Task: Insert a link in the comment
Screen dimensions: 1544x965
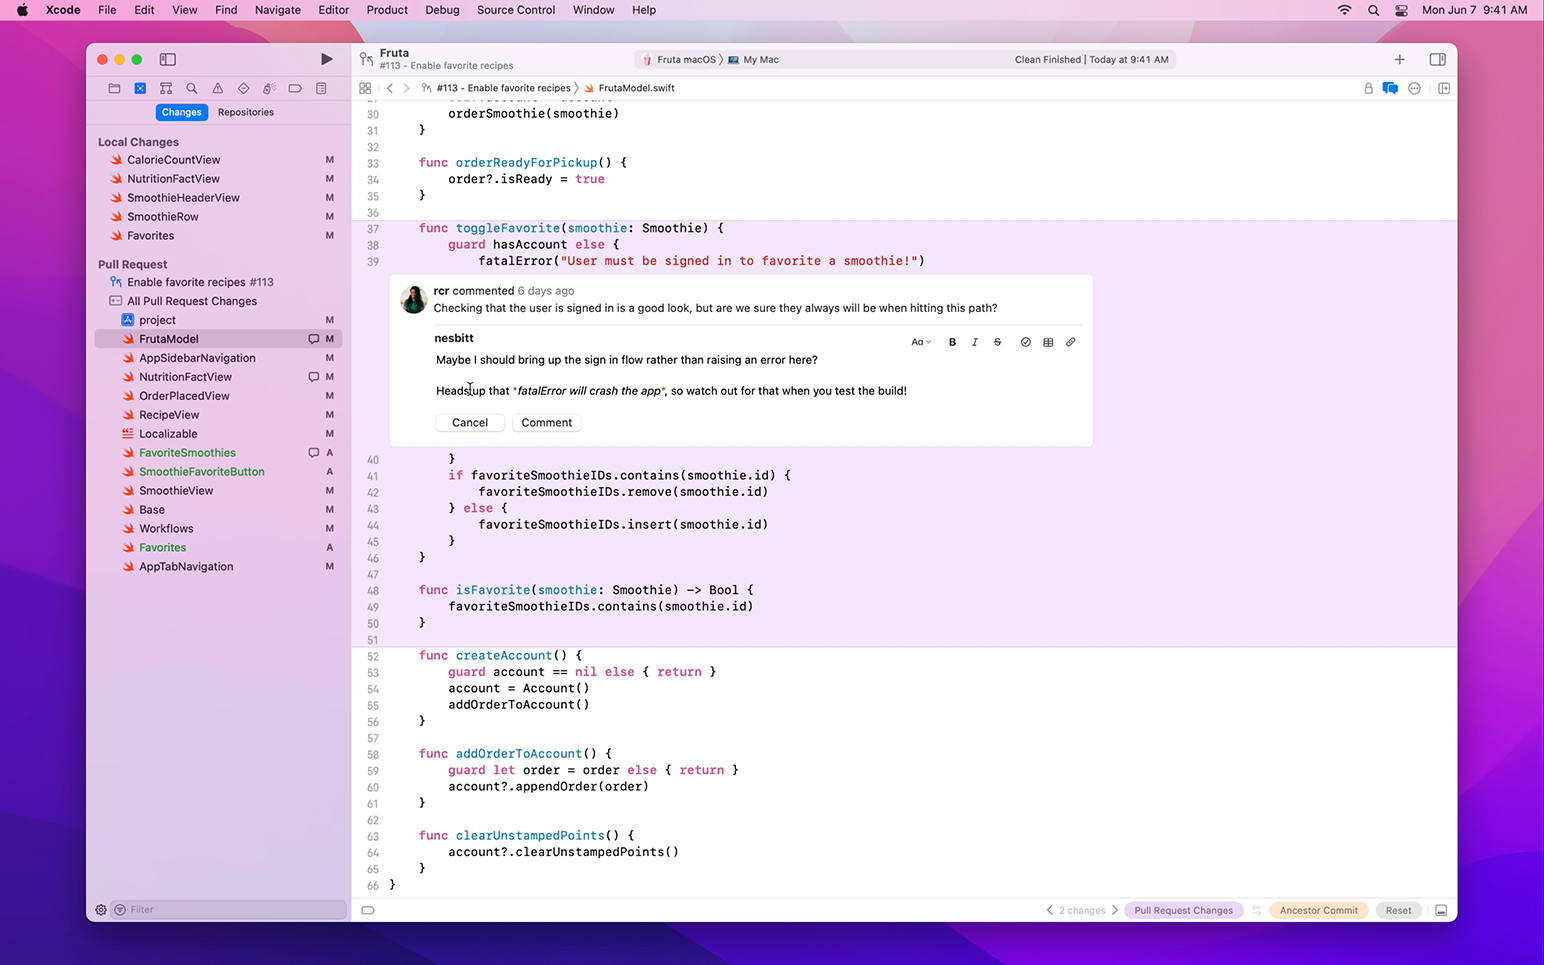Action: click(1070, 341)
